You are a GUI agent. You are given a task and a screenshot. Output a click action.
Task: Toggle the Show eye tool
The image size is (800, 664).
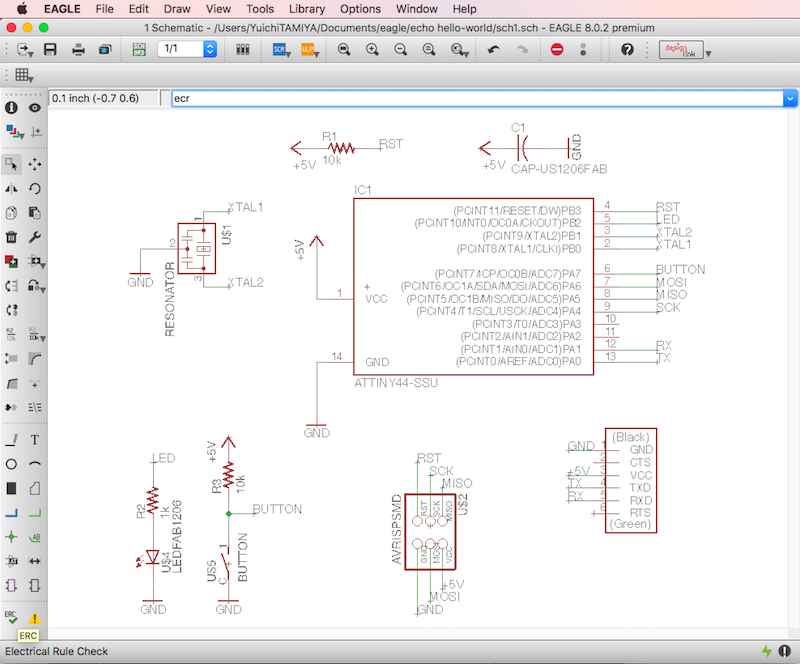pyautogui.click(x=35, y=108)
